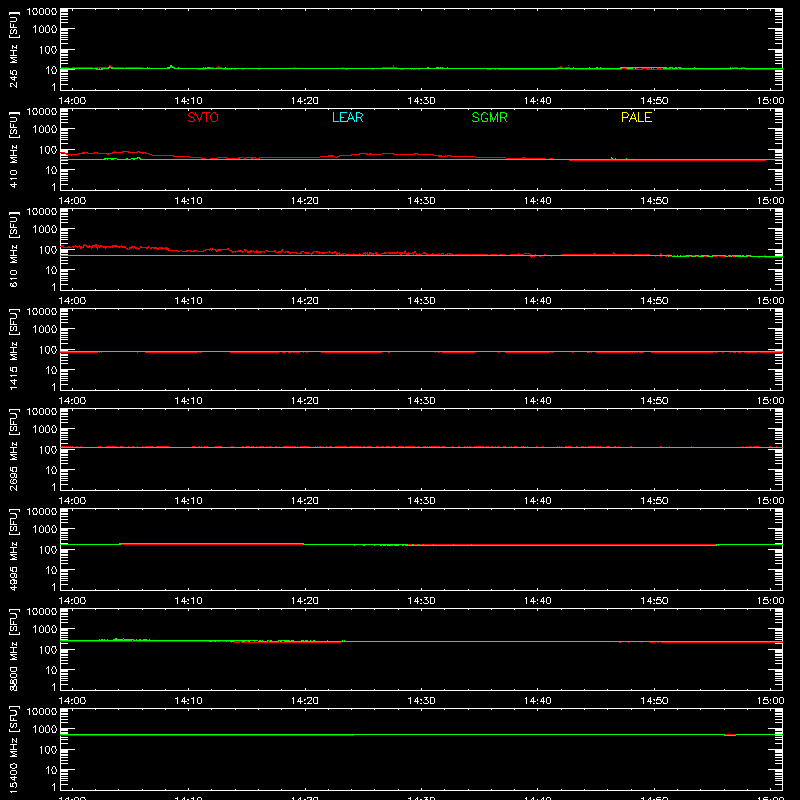The height and width of the screenshot is (800, 800).
Task: Select the 410 MHz [SFU] axis title
Action: [x=14, y=149]
